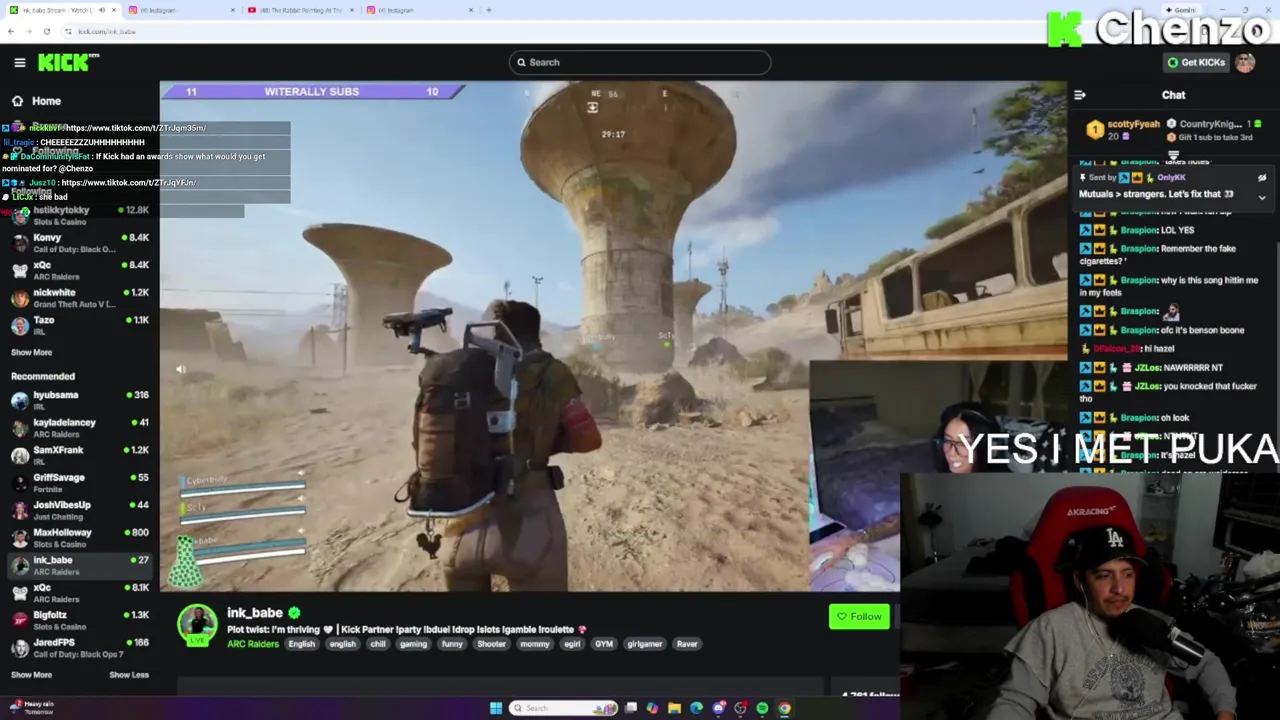This screenshot has width=1280, height=720.
Task: Open Google Chrome from taskbar
Action: point(784,708)
